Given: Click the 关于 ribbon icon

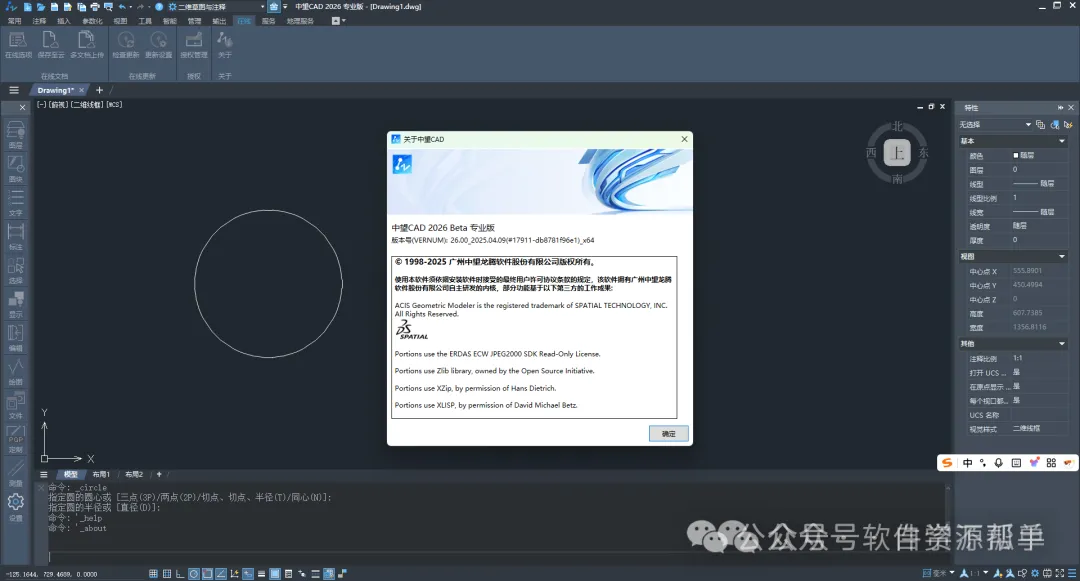Looking at the screenshot, I should pos(225,45).
